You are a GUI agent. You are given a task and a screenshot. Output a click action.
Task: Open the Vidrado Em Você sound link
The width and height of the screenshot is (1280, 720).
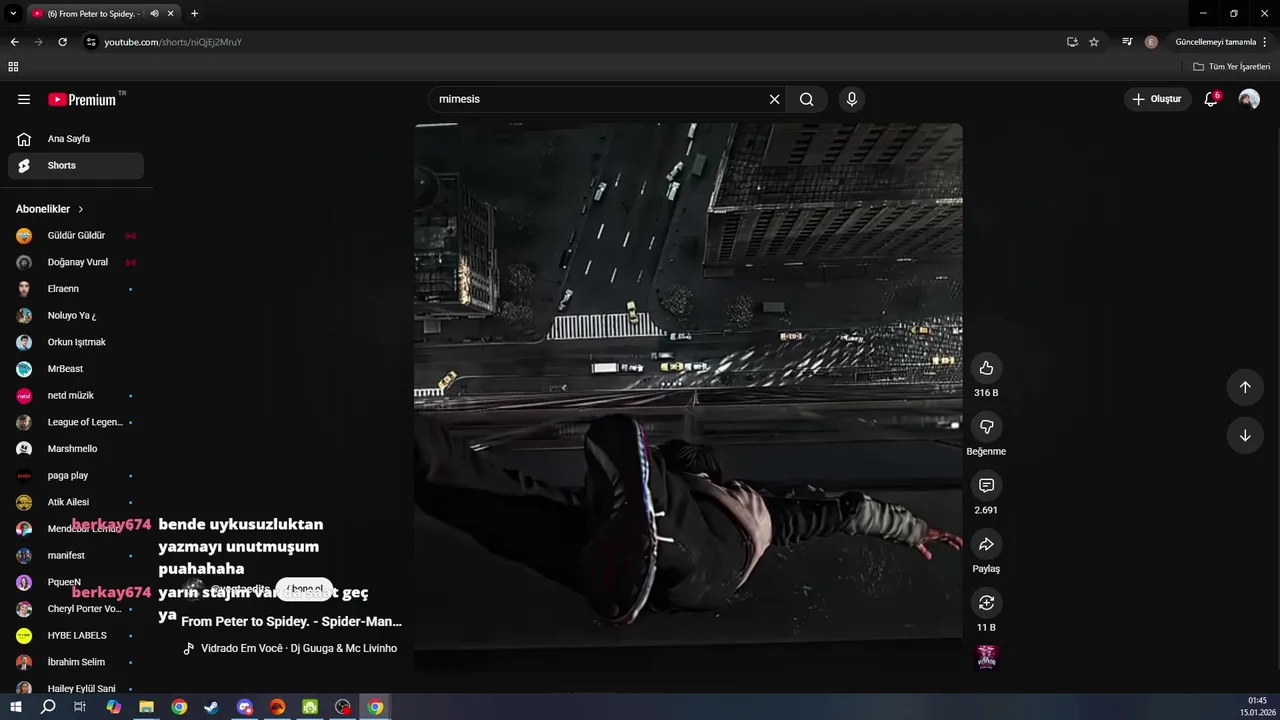click(290, 648)
